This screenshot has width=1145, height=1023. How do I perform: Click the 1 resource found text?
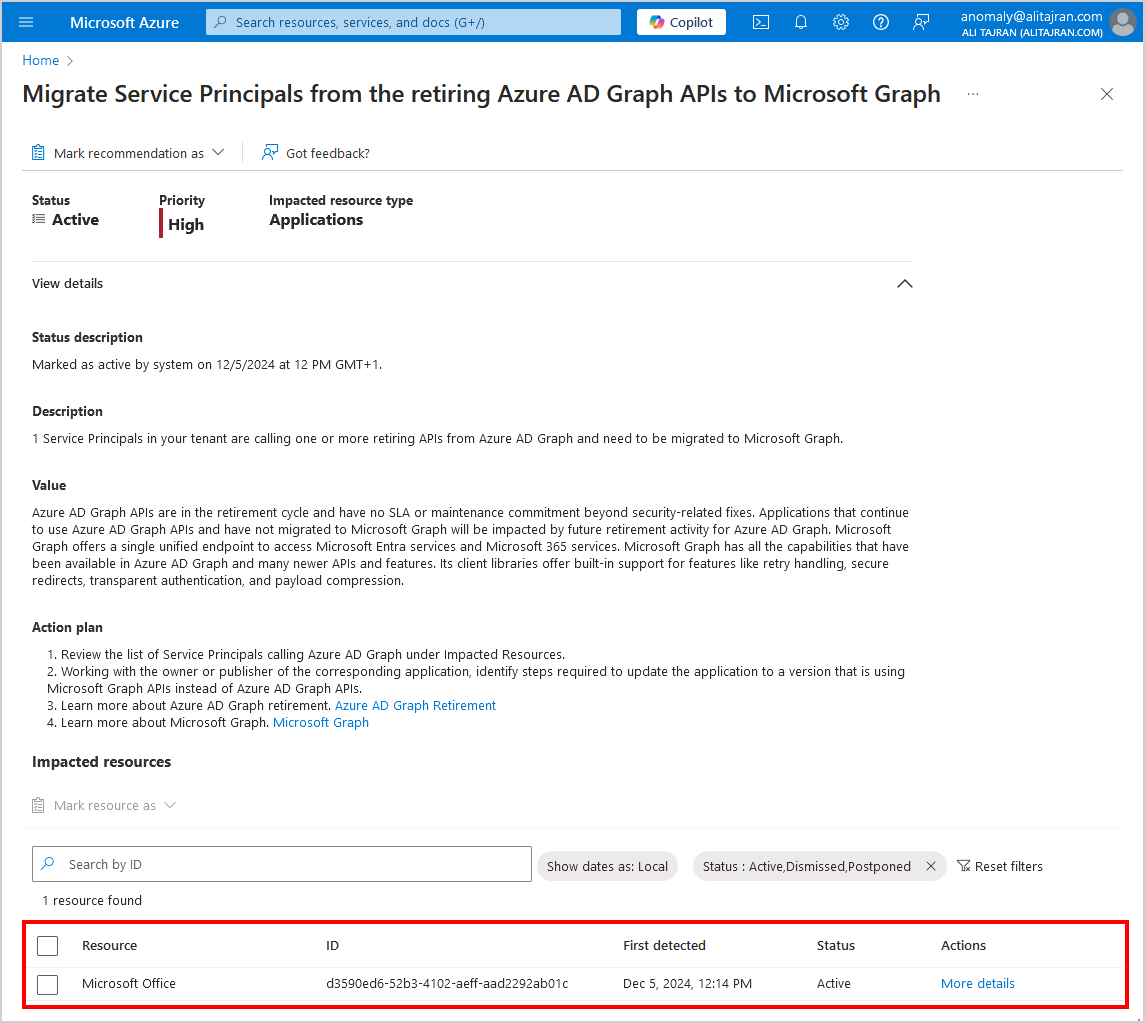coord(92,900)
